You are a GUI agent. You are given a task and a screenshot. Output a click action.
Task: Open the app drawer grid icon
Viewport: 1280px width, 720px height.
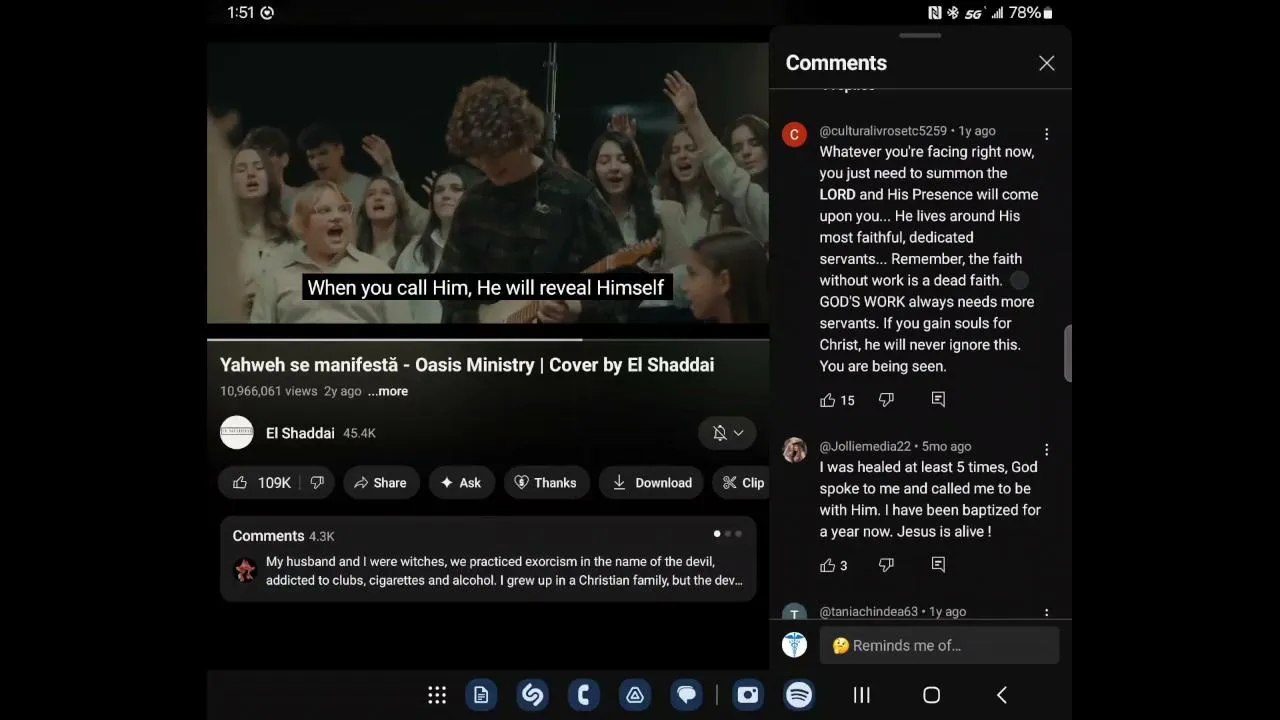[437, 695]
